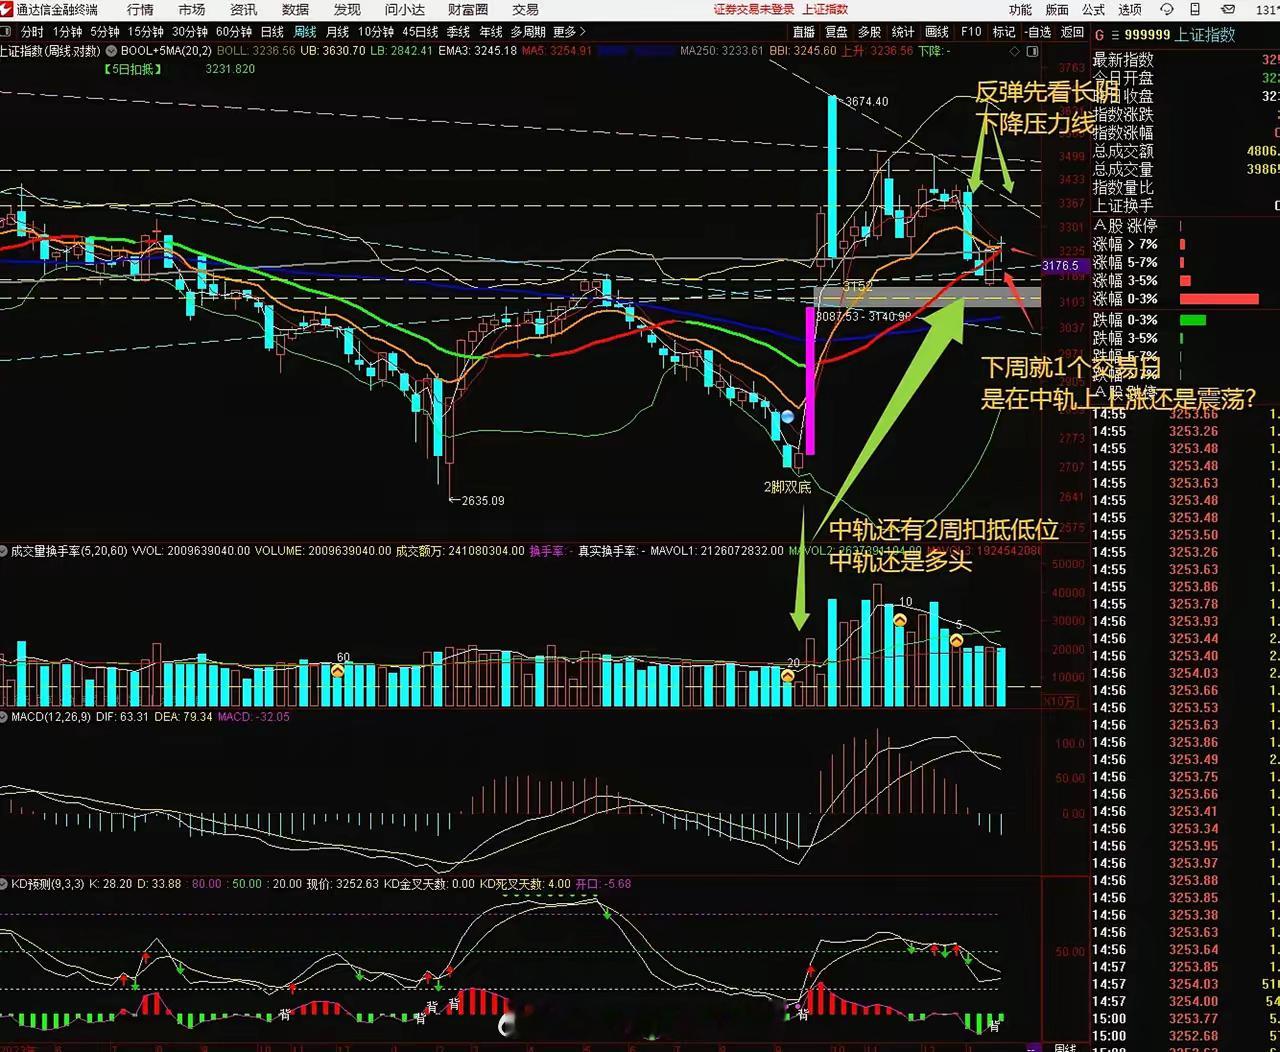Switch to 60分钟 period
Viewport: 1280px width, 1052px height.
234,32
